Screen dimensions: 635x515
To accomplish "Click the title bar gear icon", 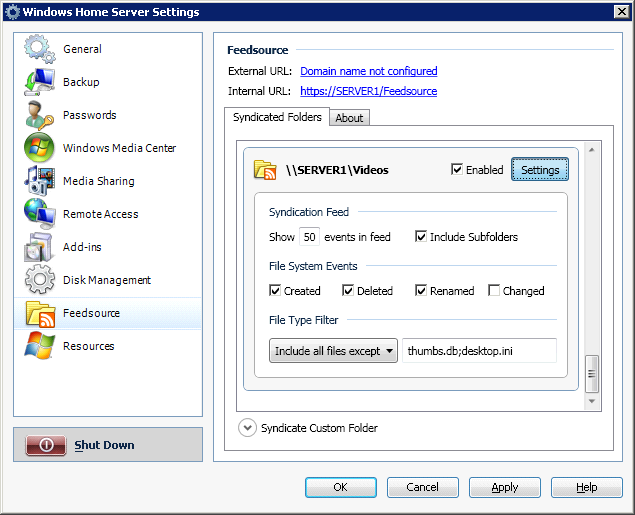I will (13, 12).
